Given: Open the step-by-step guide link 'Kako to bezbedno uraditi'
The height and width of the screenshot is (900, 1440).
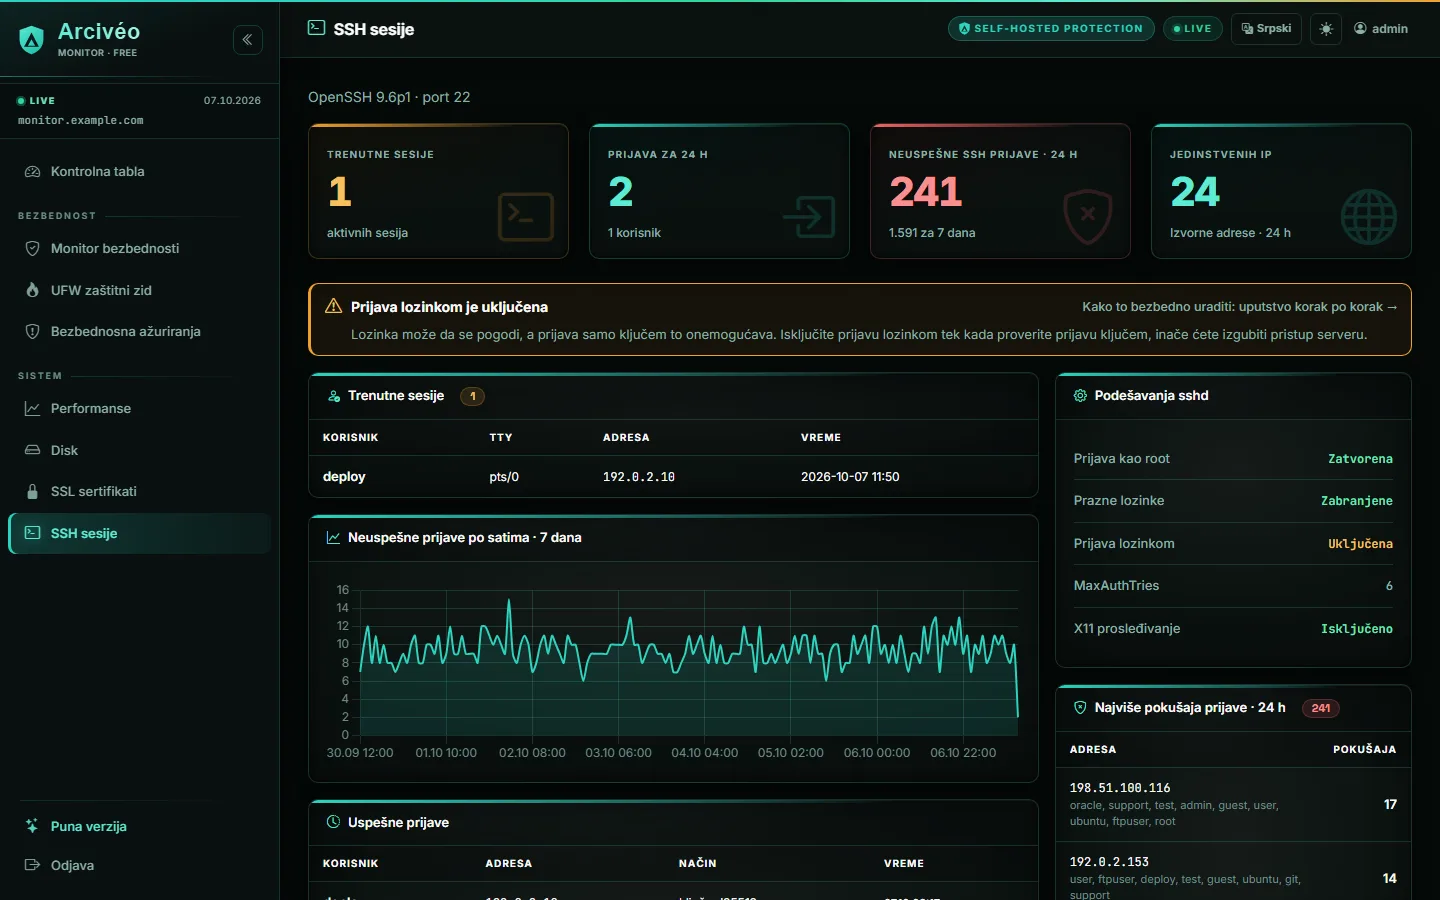Looking at the screenshot, I should point(1240,307).
